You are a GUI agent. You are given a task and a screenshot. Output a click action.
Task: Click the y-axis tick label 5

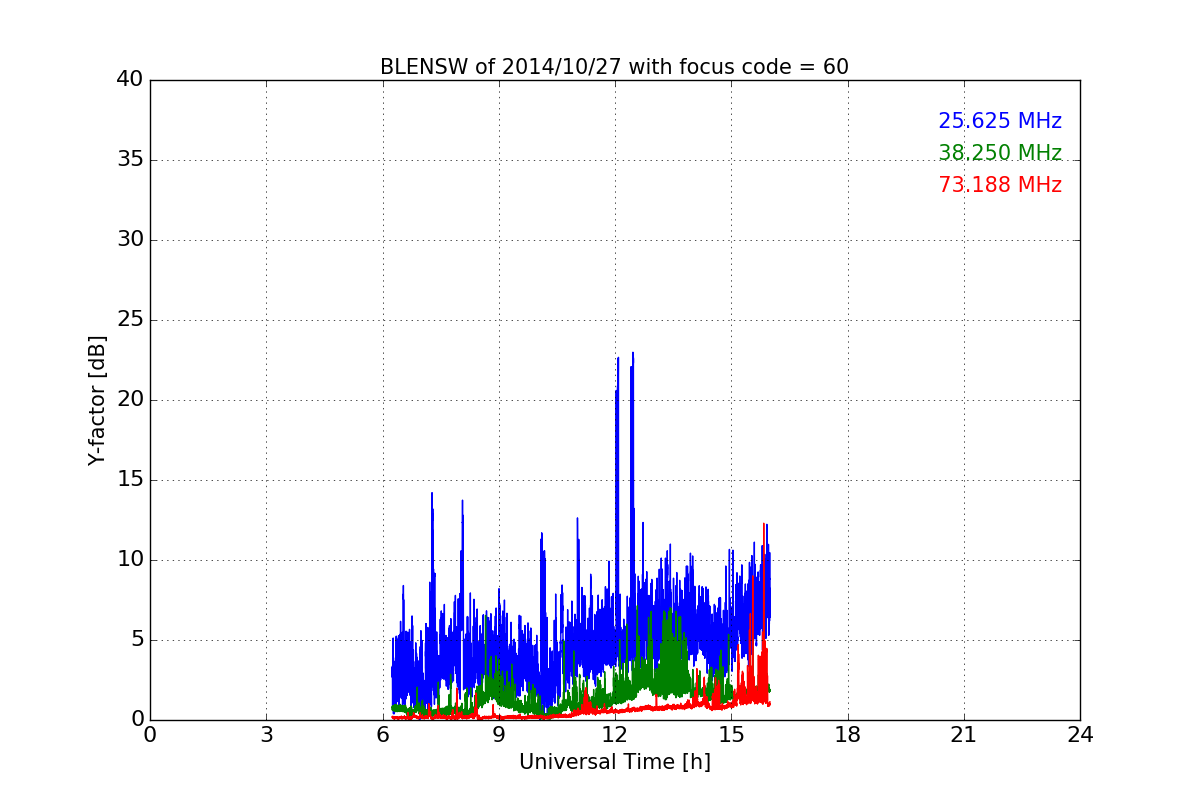pyautogui.click(x=137, y=640)
